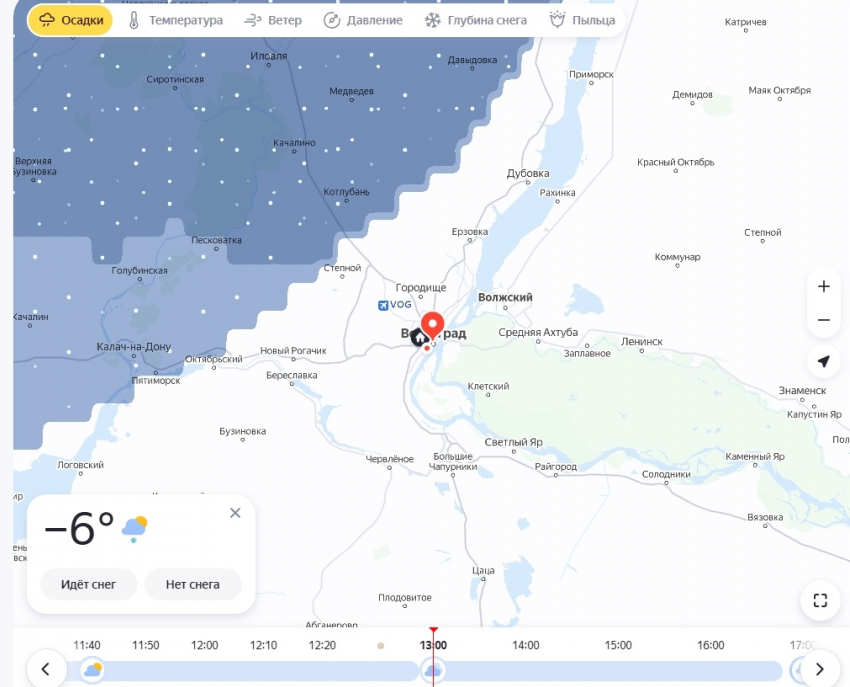Switch to the Температура layer

174,20
